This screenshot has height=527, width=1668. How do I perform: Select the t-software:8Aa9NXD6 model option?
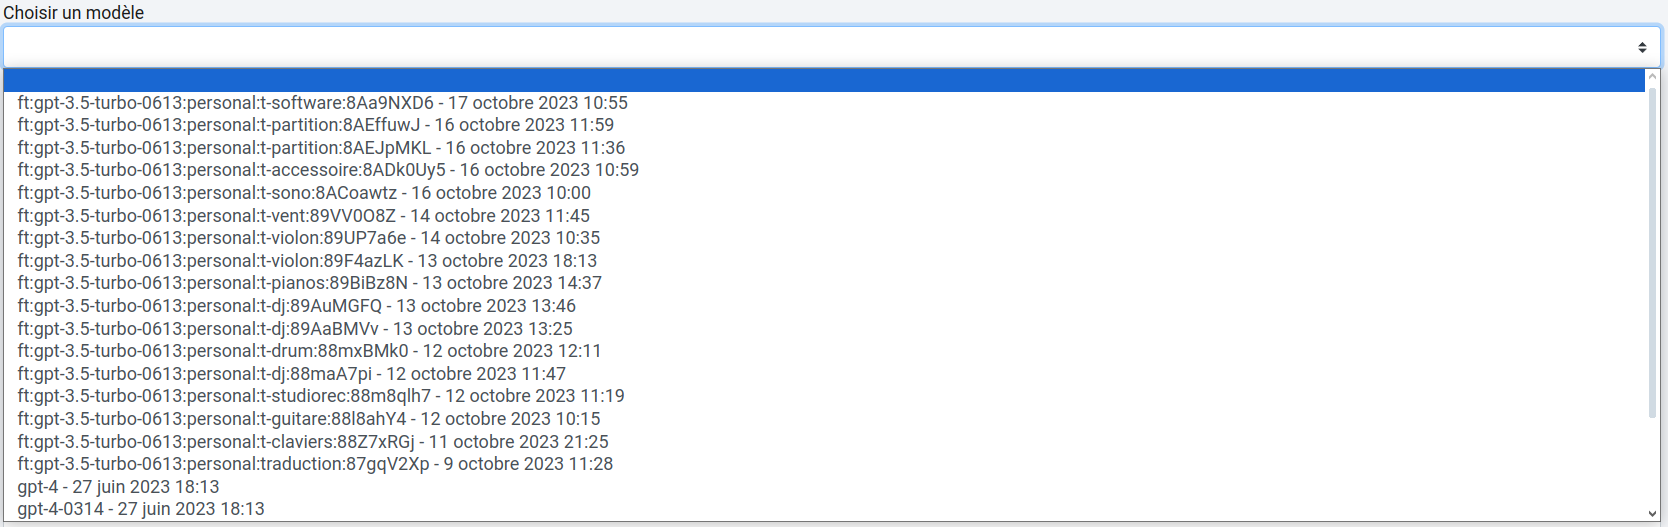point(322,103)
